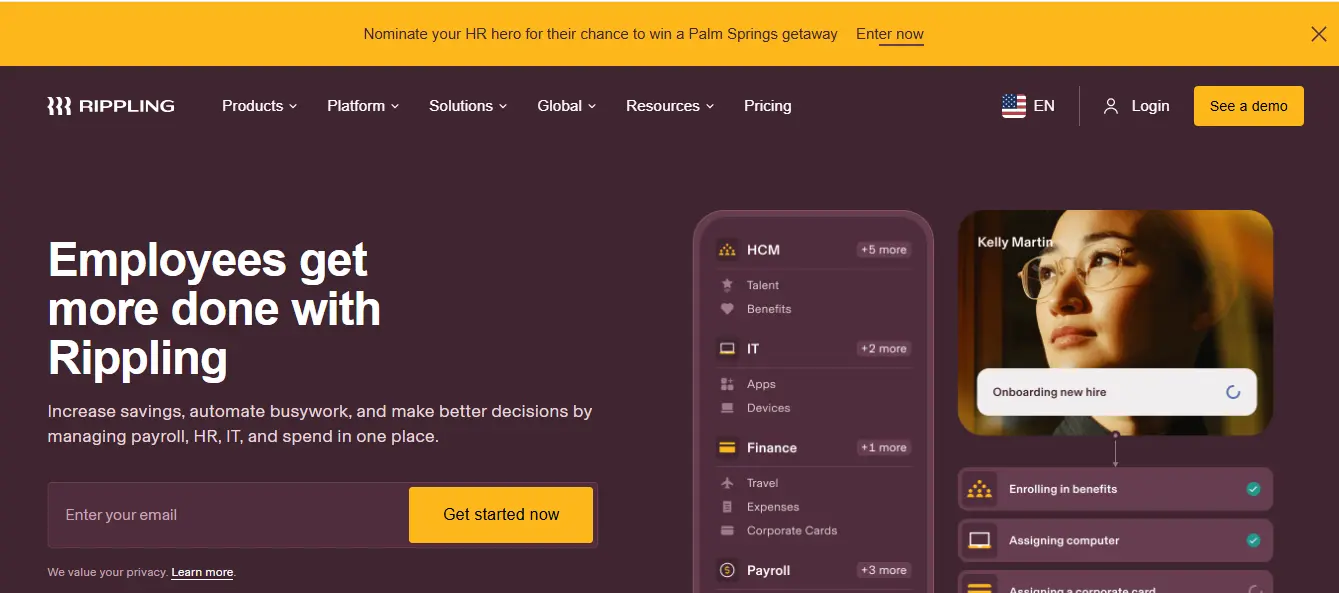The width and height of the screenshot is (1339, 593).
Task: Click the dollar coin icon beside Payroll
Action: [x=727, y=571]
